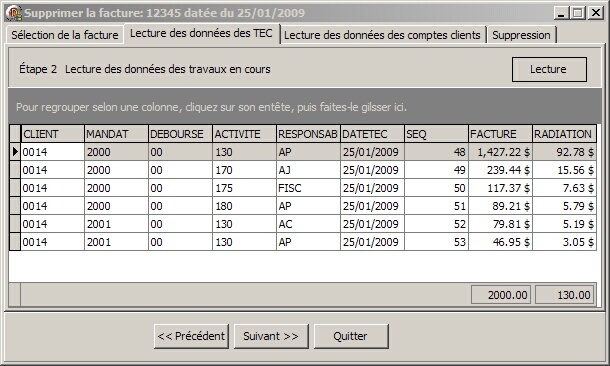The height and width of the screenshot is (366, 610).
Task: Click SEQ cell 48
Action: point(436,152)
